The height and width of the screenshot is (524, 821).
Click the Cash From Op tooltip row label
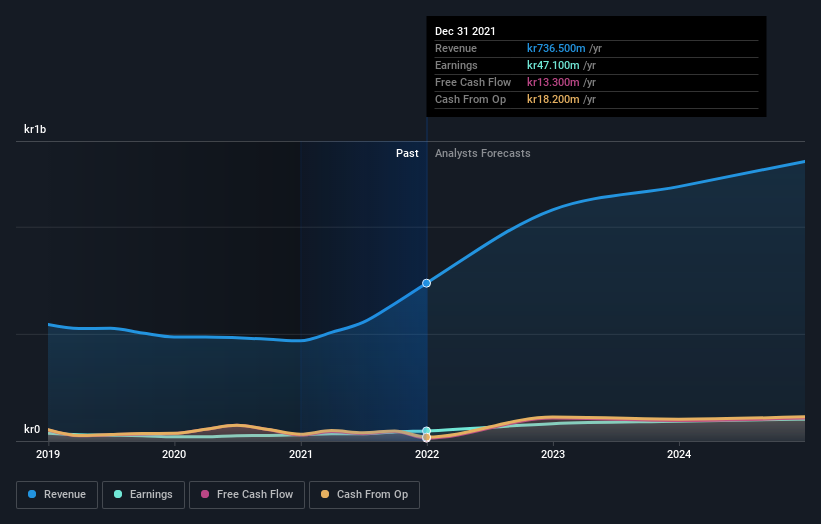(470, 99)
